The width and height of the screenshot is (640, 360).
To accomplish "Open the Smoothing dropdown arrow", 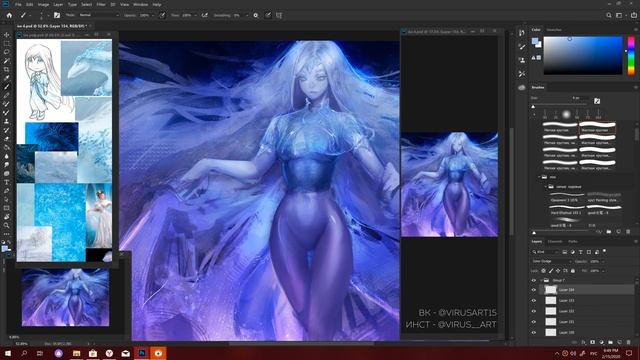I will 247,15.
